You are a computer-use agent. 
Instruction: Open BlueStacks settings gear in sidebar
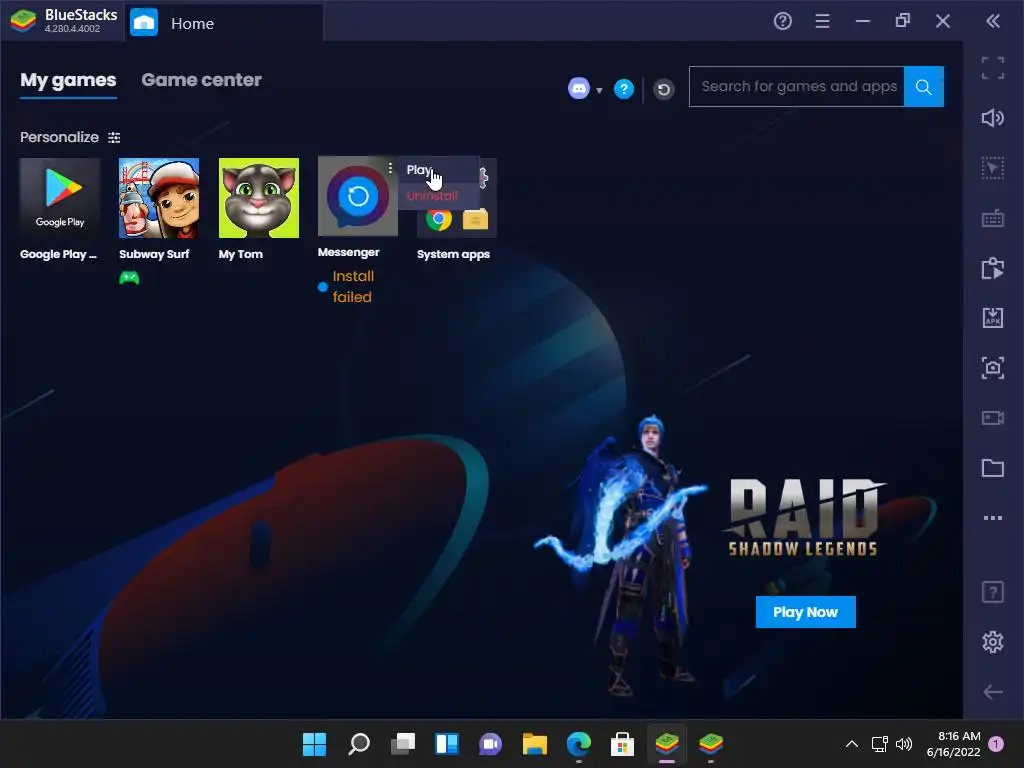coord(993,642)
